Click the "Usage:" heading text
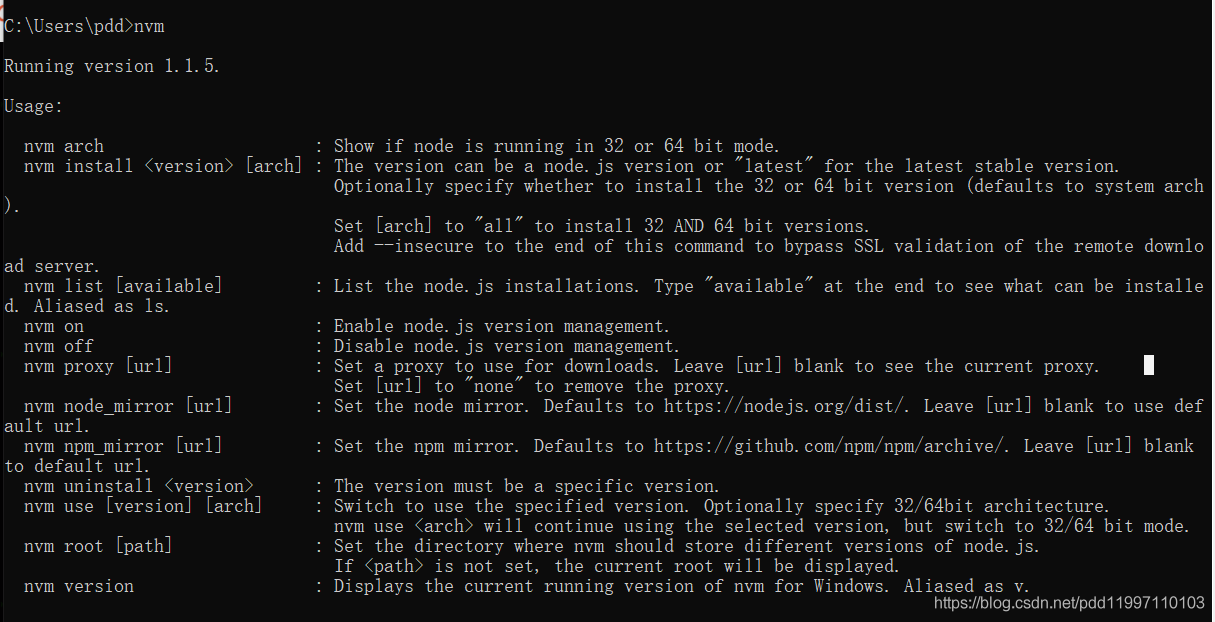This screenshot has width=1215, height=622. tap(33, 106)
